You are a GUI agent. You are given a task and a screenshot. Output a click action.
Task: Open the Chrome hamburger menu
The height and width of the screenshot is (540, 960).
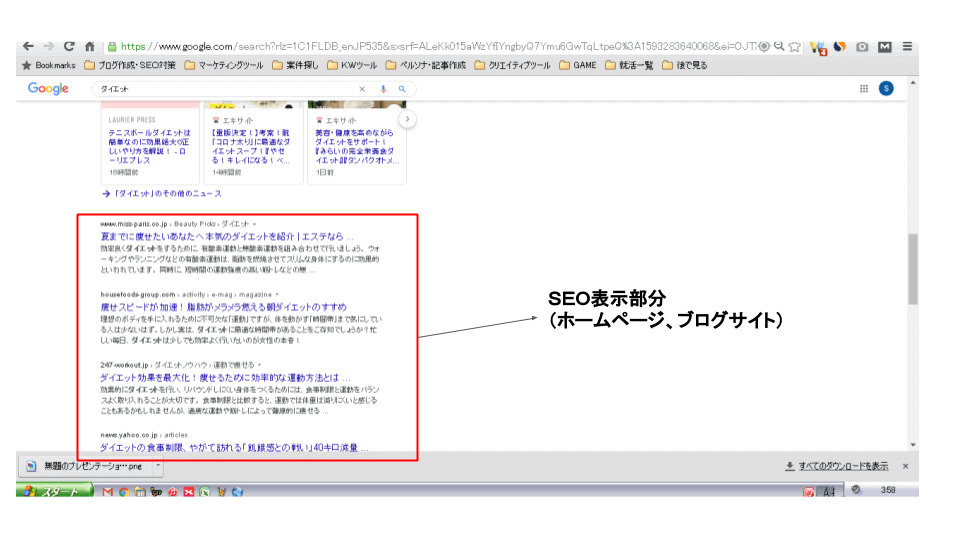tap(907, 46)
